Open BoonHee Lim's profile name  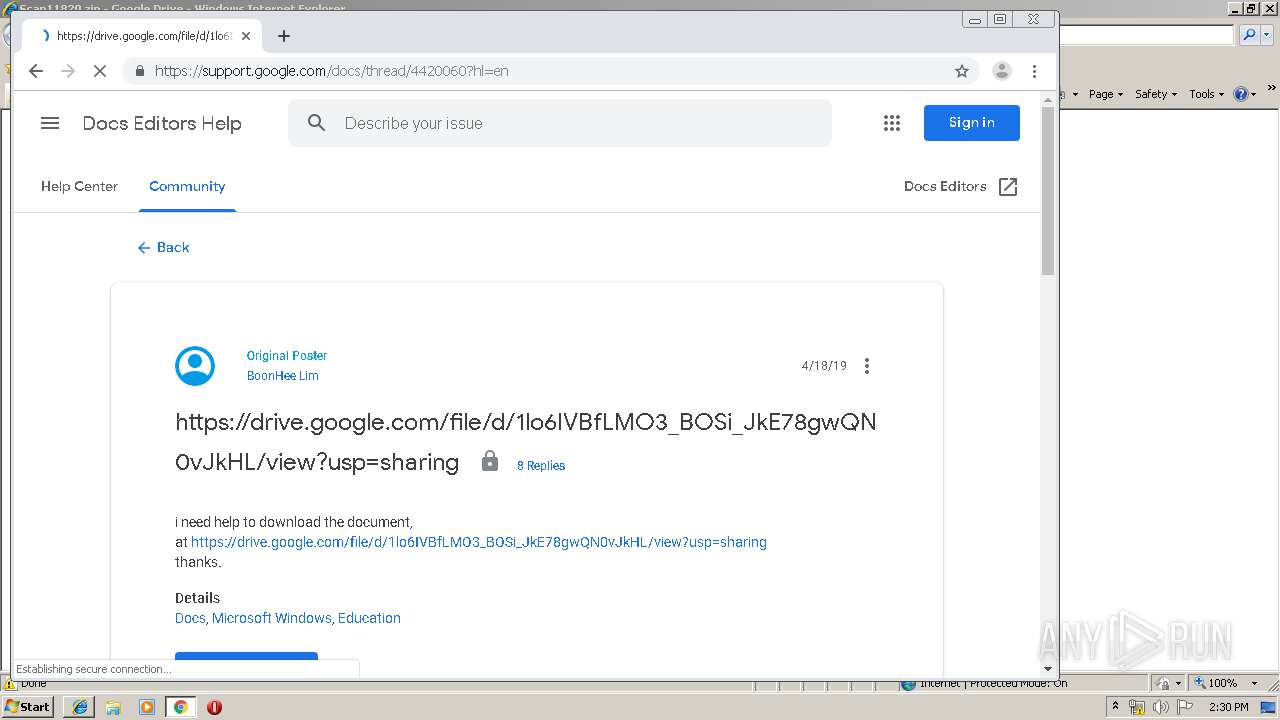pos(283,376)
